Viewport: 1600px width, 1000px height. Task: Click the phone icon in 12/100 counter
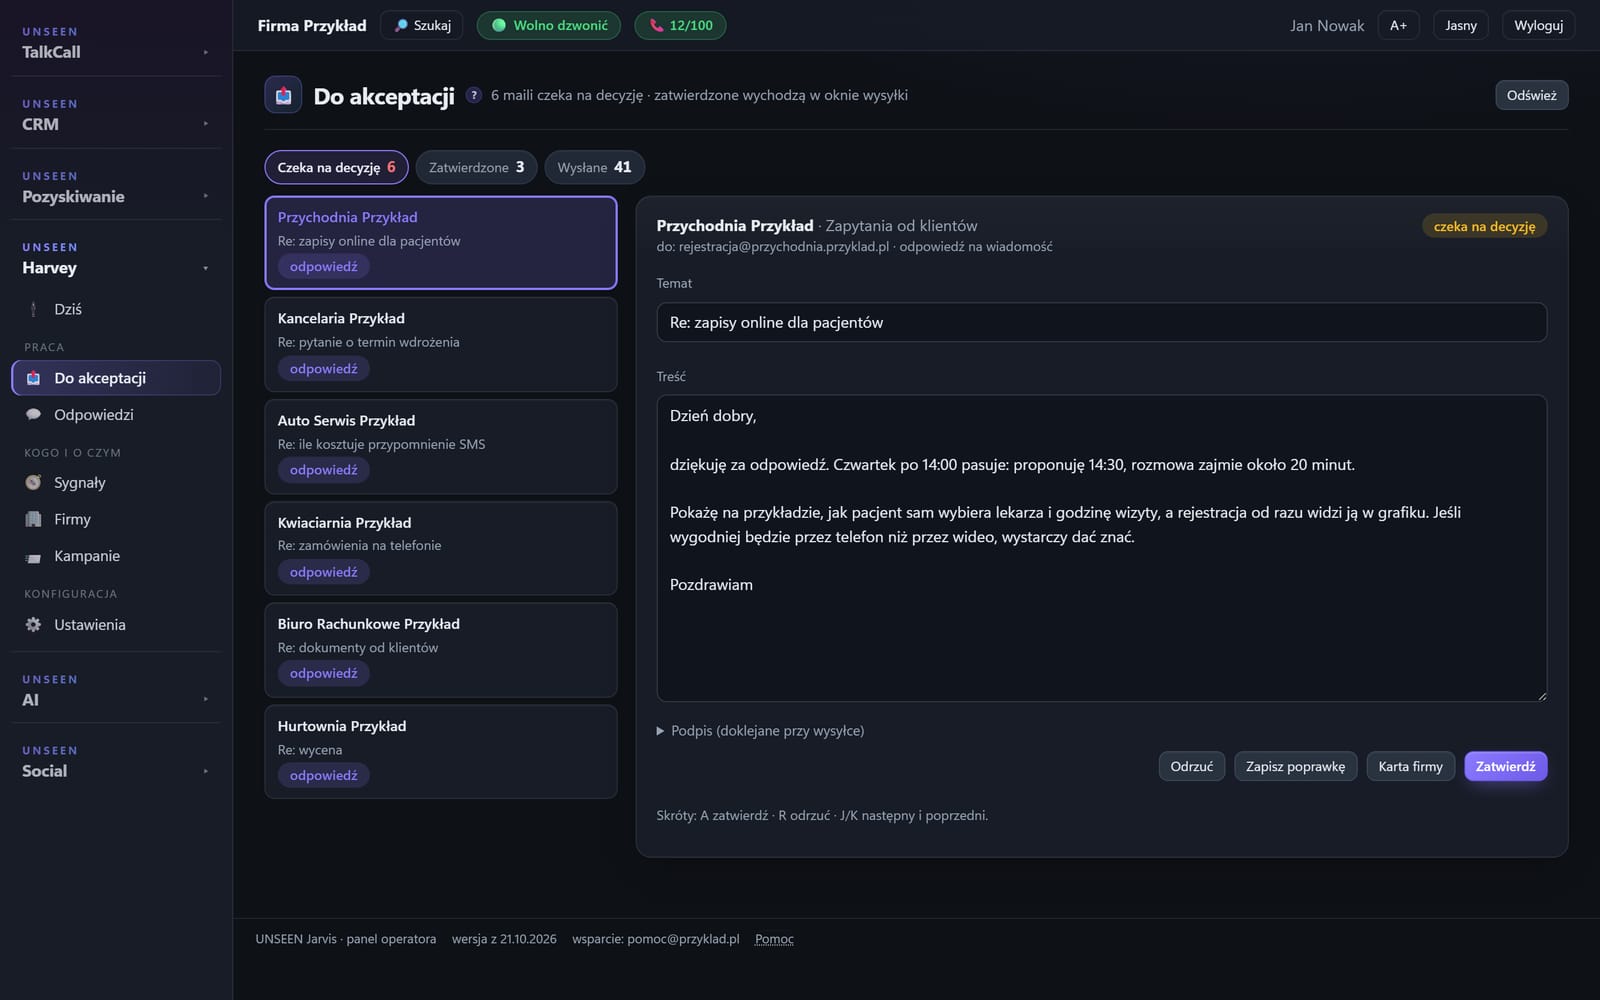tap(656, 25)
